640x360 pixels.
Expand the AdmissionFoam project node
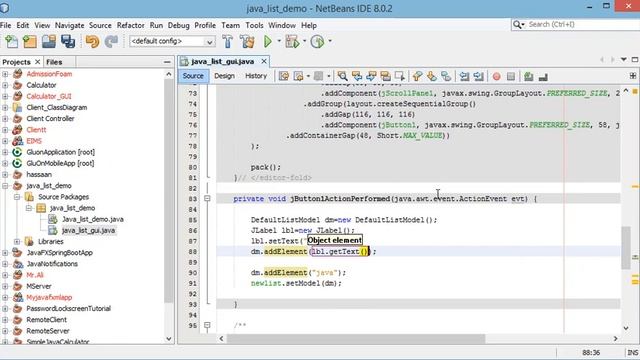[x=5, y=74]
